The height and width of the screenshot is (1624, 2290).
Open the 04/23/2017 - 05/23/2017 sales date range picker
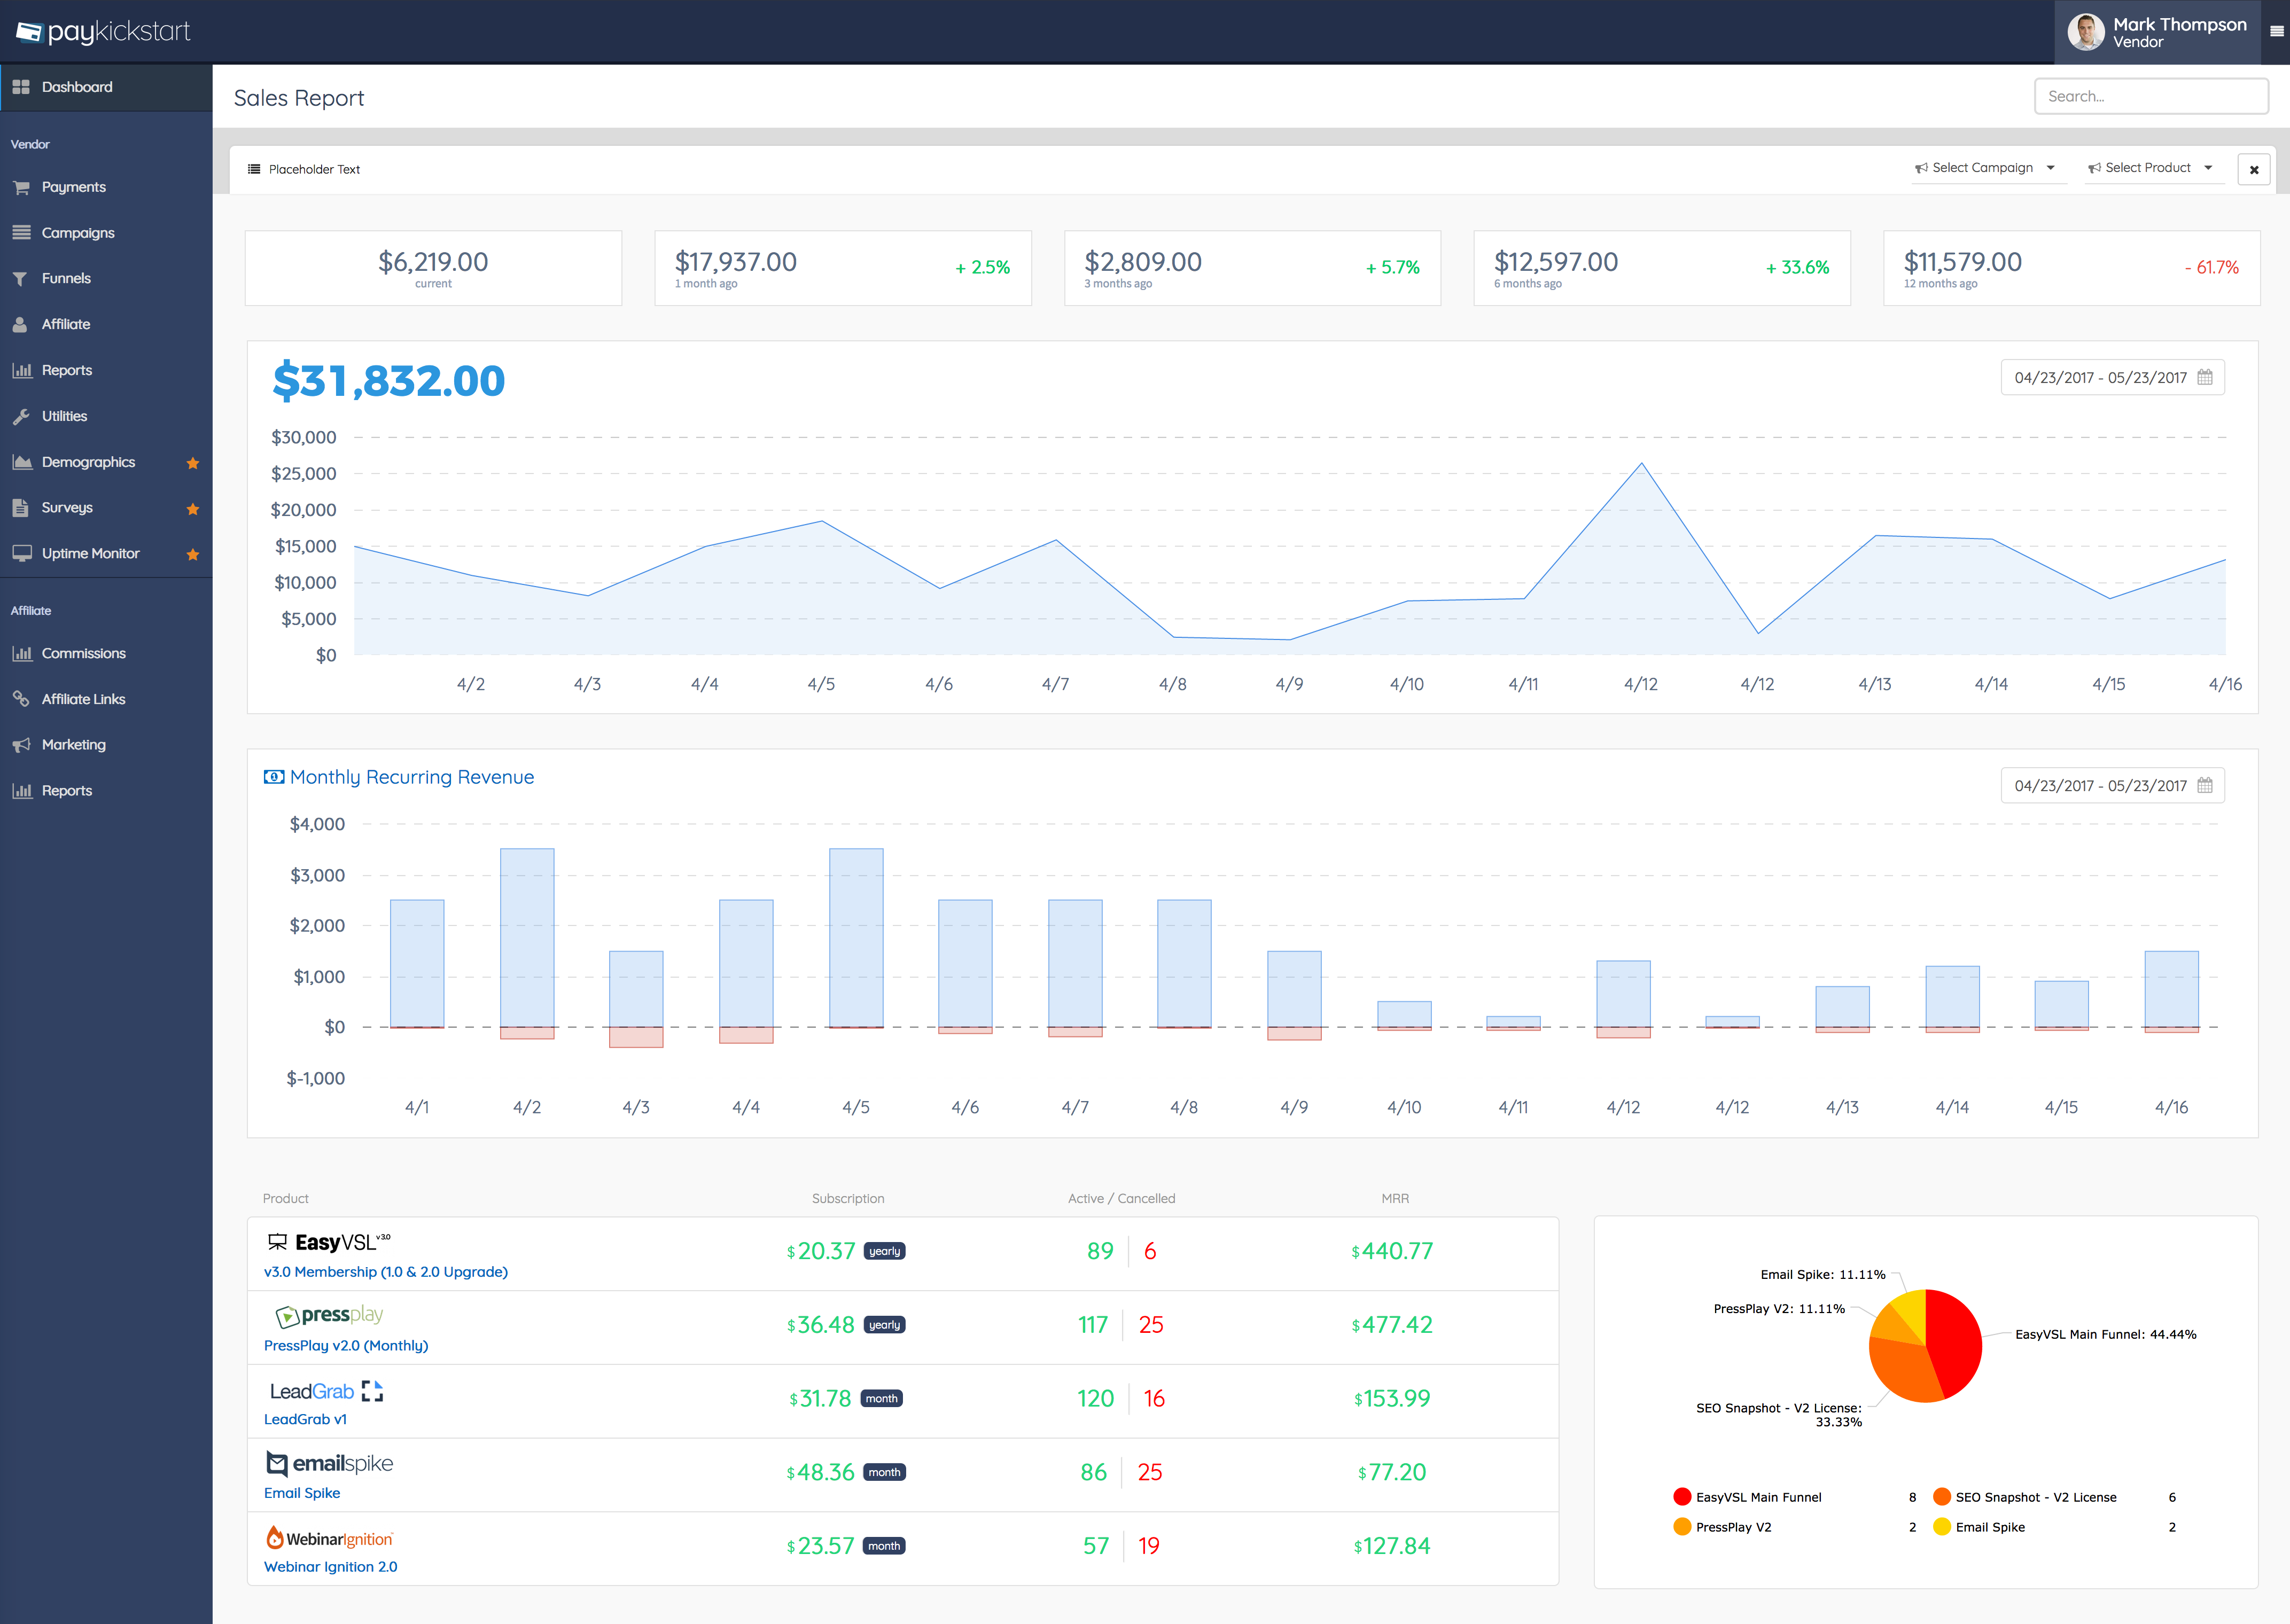[2099, 378]
